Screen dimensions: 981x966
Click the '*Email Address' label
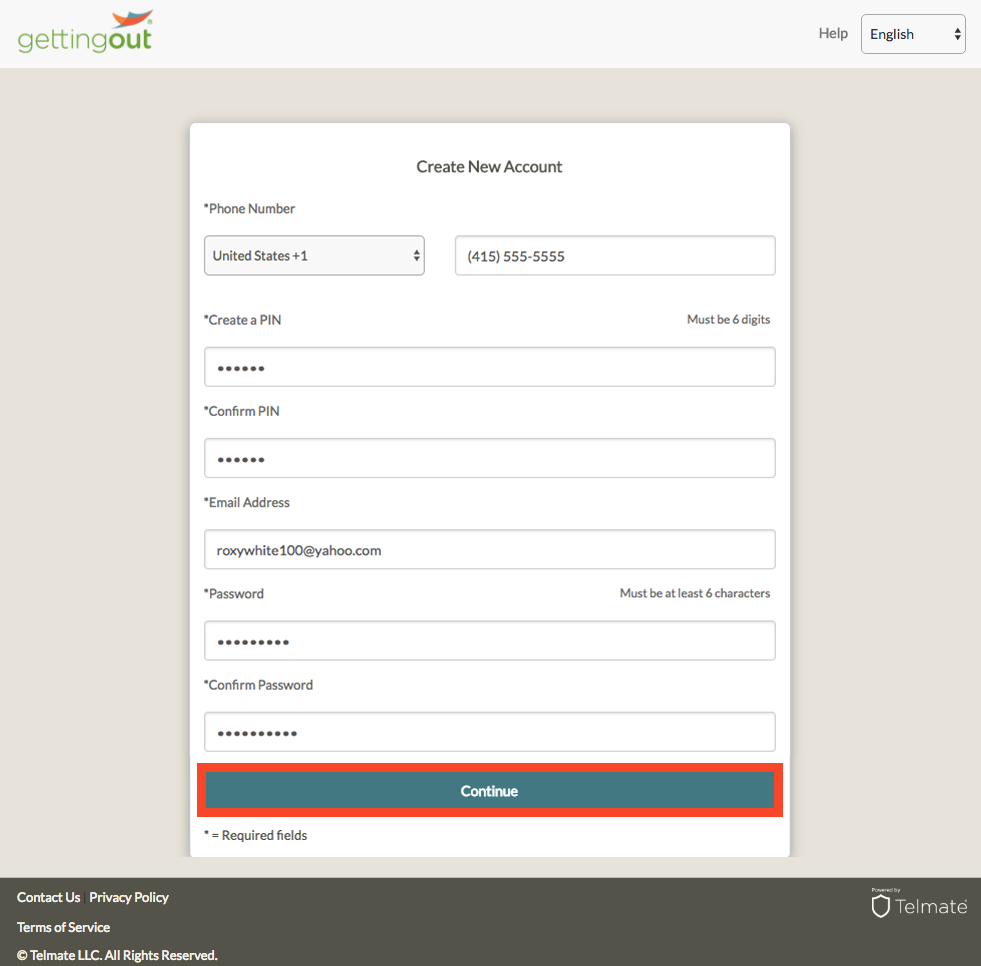(247, 502)
